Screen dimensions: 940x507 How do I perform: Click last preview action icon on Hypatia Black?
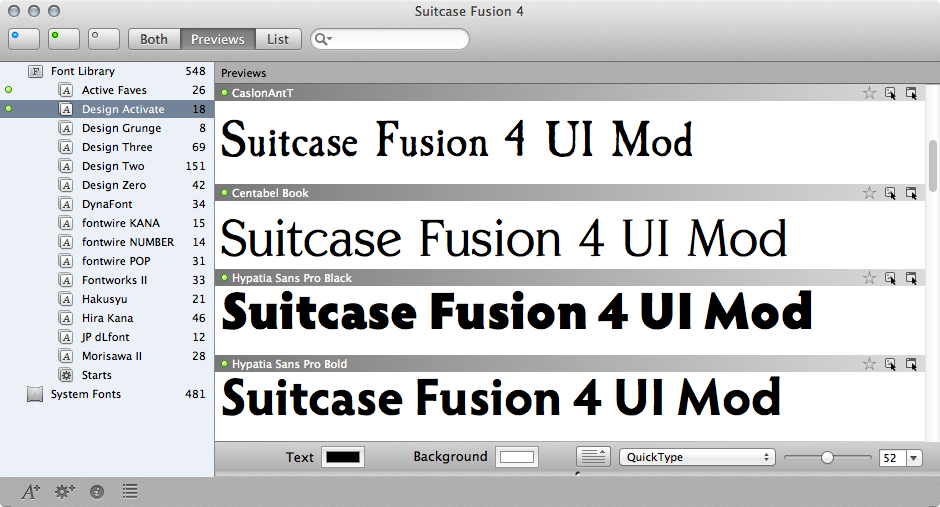[911, 278]
